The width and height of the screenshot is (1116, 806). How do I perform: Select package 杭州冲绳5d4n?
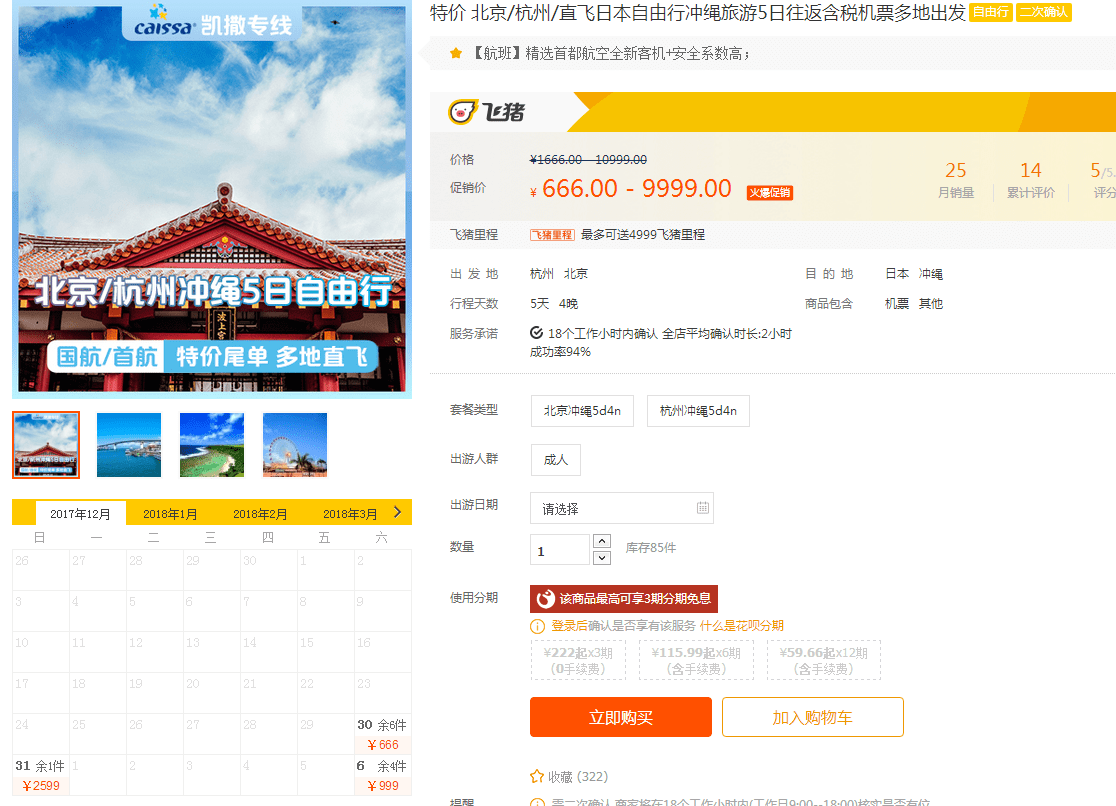[698, 411]
